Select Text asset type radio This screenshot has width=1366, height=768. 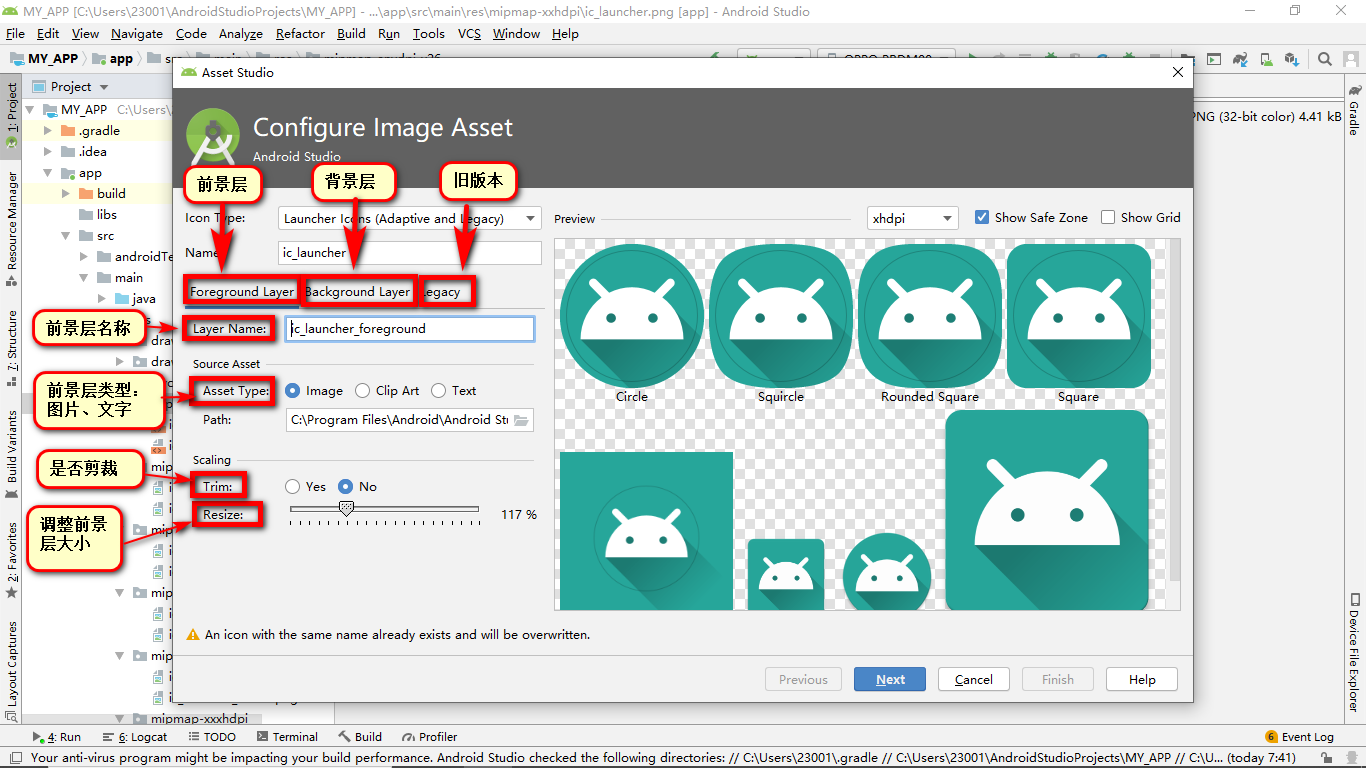click(439, 391)
